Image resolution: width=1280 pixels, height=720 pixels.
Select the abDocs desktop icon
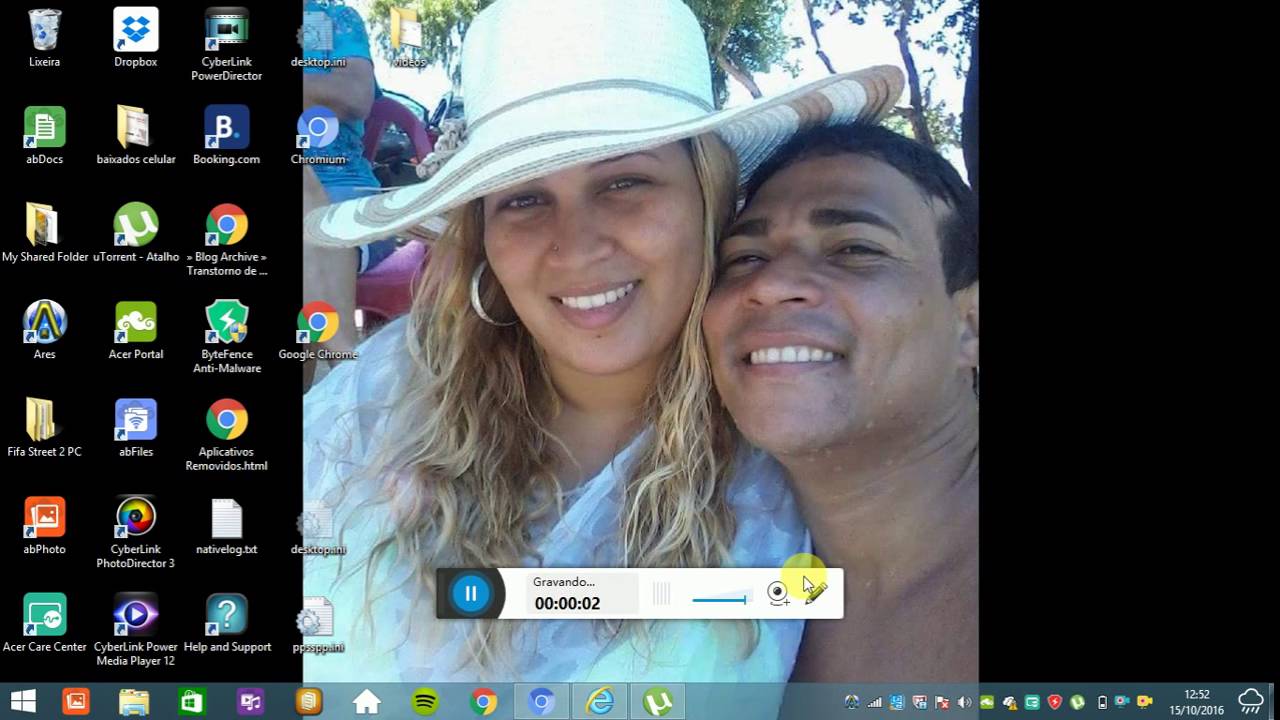tap(44, 136)
